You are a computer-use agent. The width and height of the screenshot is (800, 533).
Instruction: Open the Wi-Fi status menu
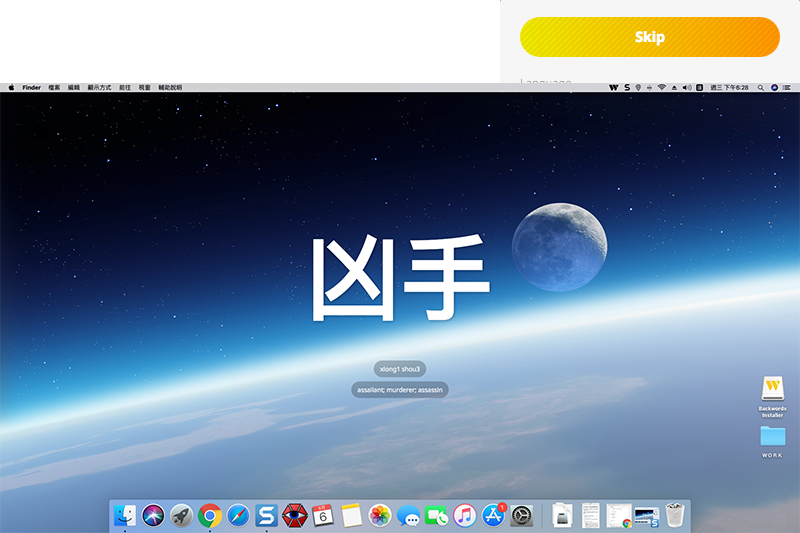(662, 87)
